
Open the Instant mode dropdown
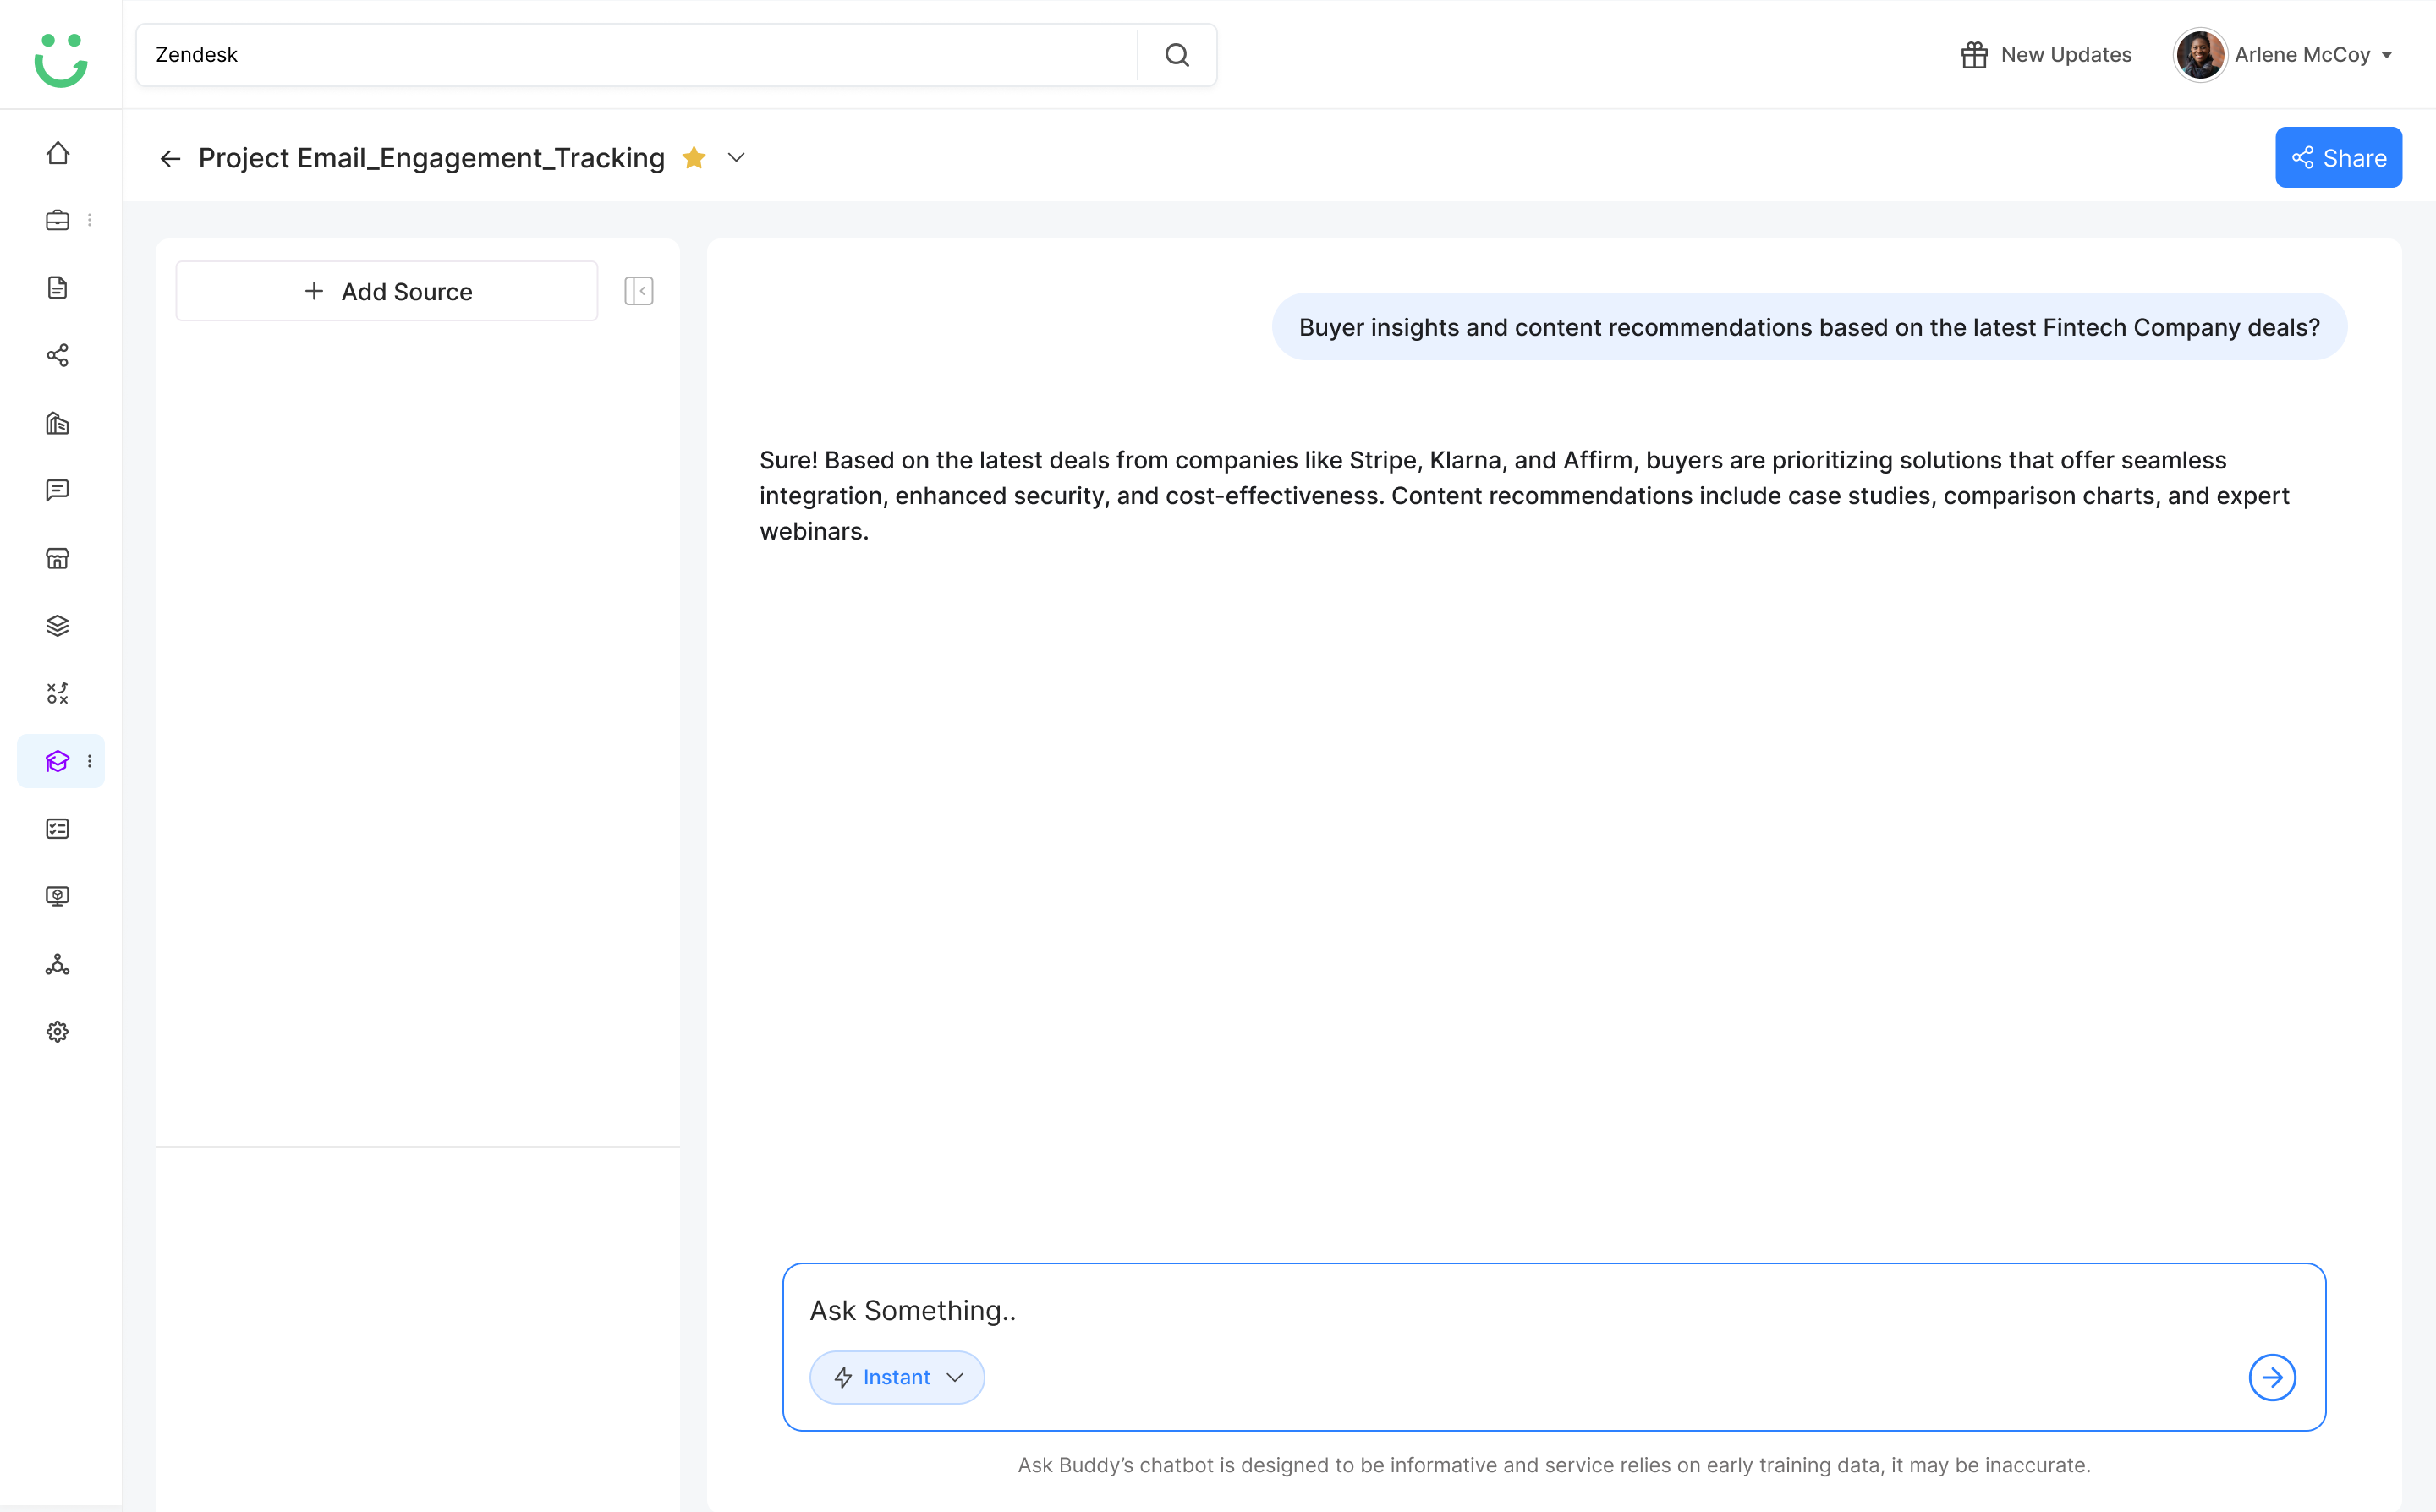[897, 1377]
